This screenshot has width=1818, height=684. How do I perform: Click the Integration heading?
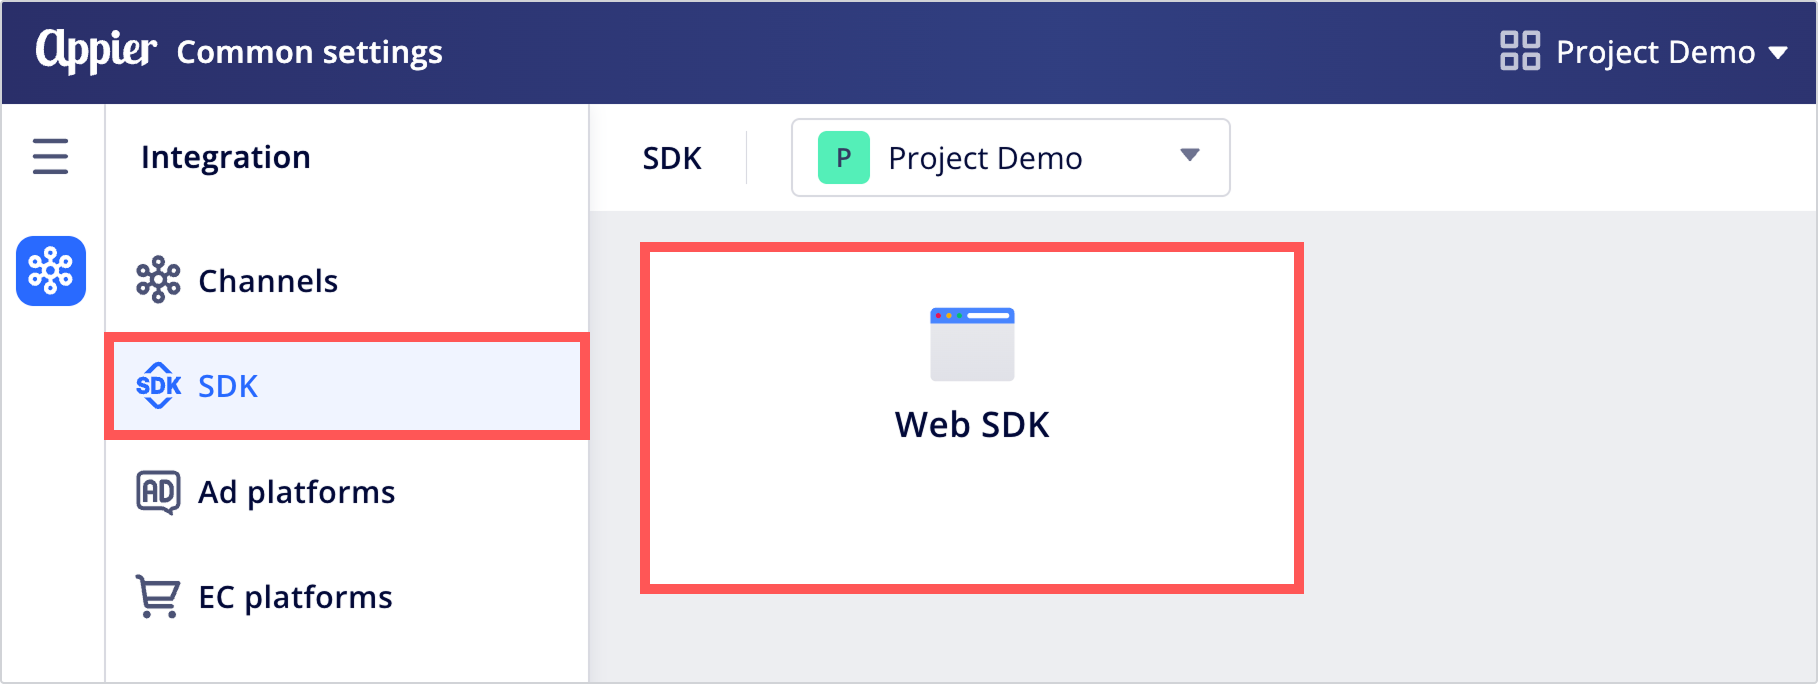coord(226,157)
